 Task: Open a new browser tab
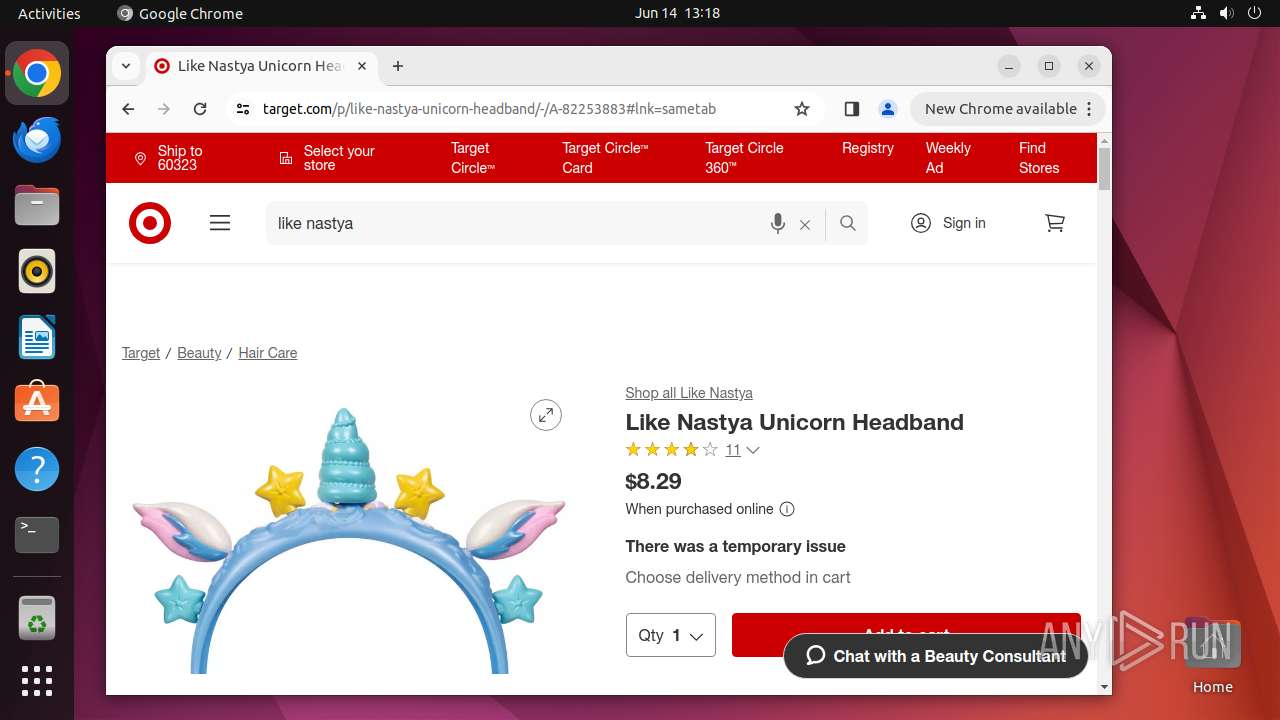[x=398, y=66]
